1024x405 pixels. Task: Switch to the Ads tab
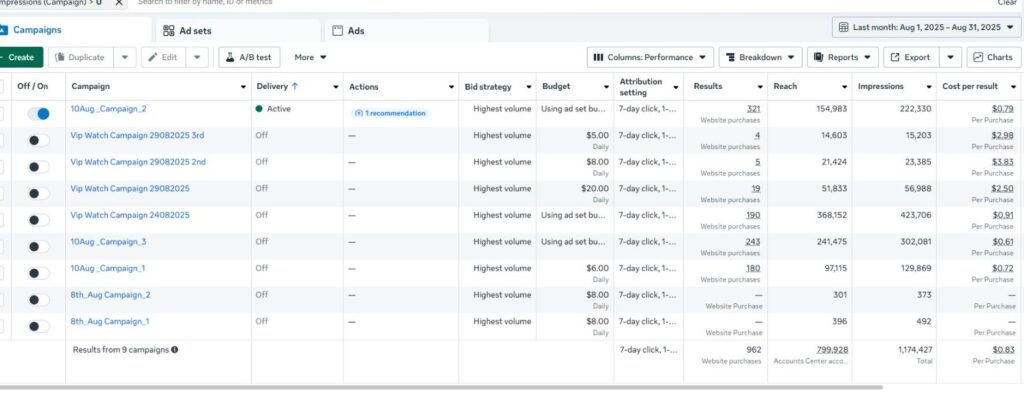coord(355,31)
